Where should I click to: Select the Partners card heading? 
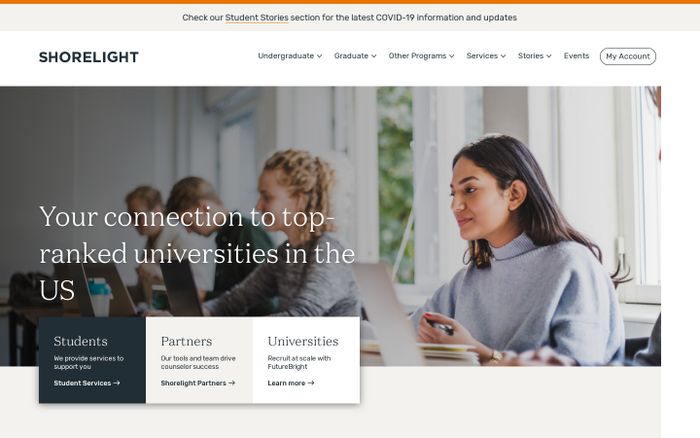point(187,341)
